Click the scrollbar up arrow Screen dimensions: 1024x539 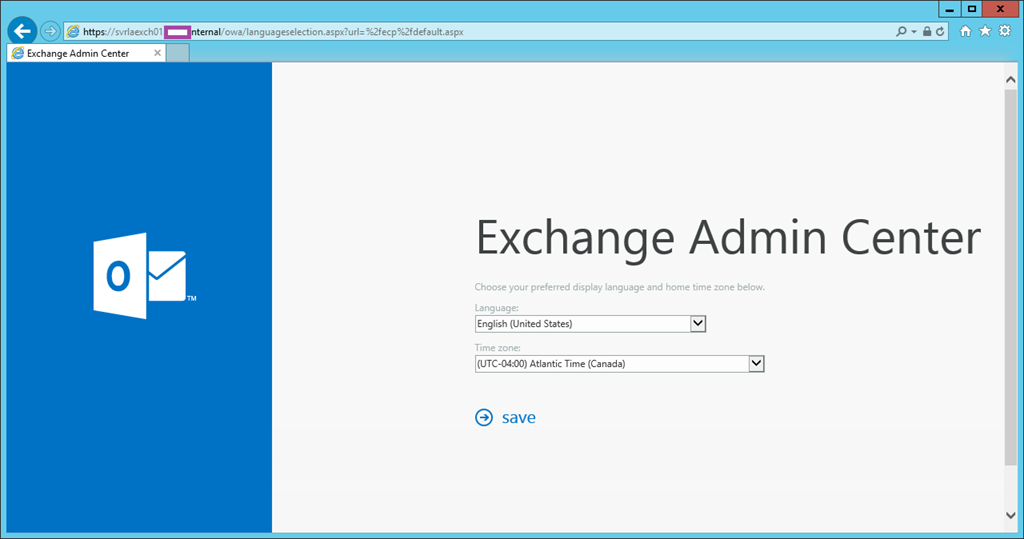coord(1010,80)
